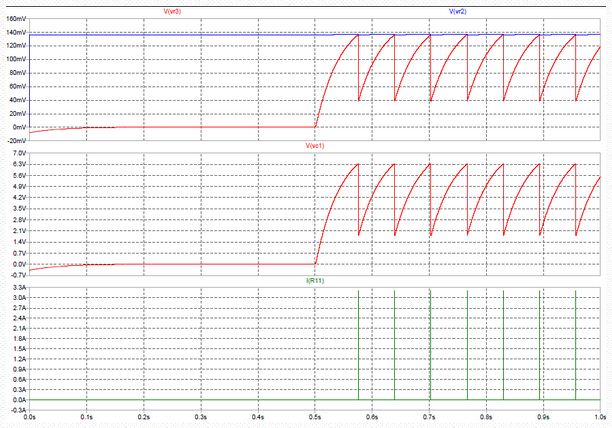
Task: Click the V(vr3) trace label
Action: [171, 10]
